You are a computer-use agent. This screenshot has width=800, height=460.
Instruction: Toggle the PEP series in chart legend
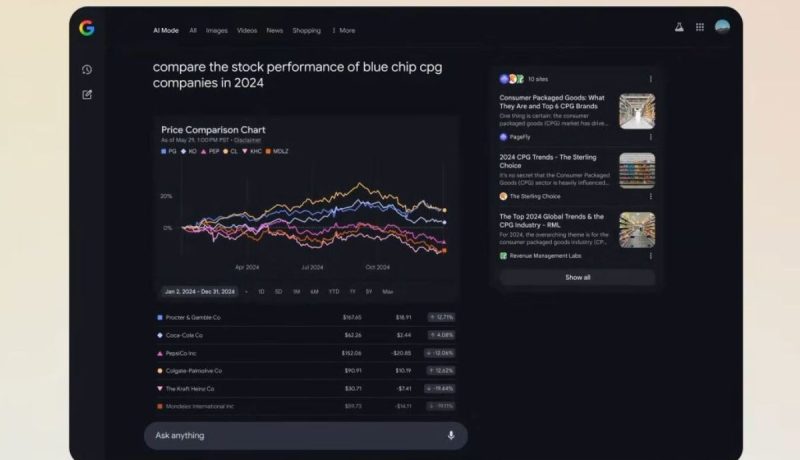click(210, 151)
